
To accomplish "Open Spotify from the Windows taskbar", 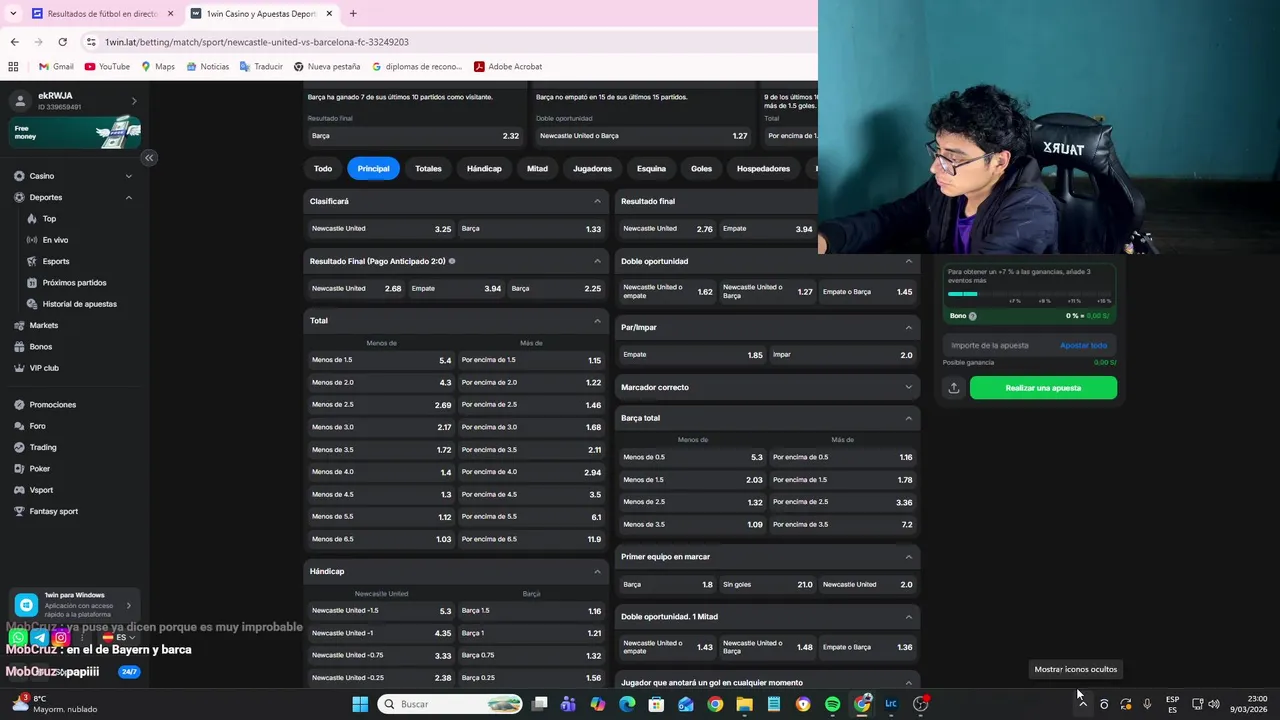I will click(x=832, y=704).
